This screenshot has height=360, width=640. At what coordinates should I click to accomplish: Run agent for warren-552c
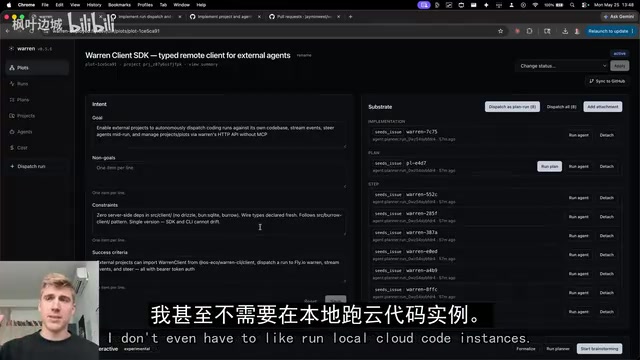click(578, 198)
